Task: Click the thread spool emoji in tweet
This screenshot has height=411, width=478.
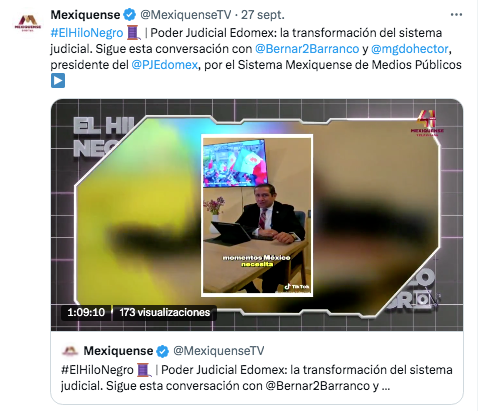Action: 134,33
